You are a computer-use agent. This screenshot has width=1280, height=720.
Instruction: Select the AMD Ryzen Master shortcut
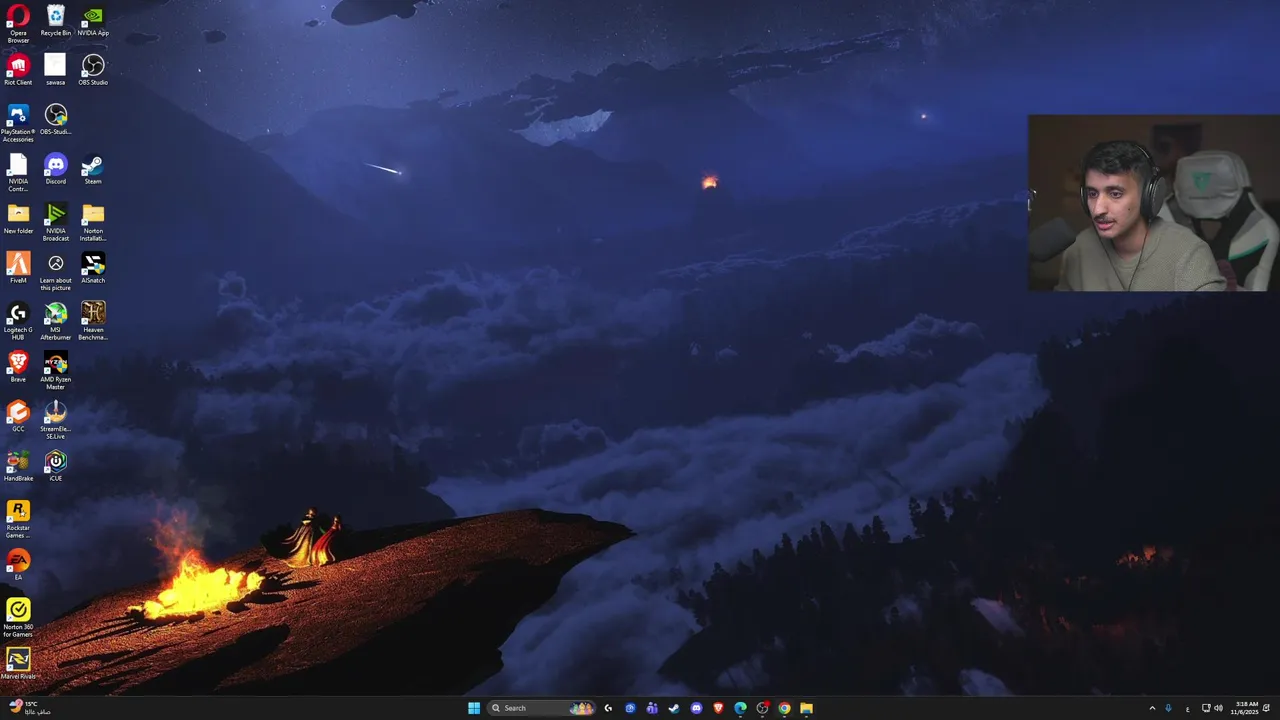pyautogui.click(x=55, y=371)
